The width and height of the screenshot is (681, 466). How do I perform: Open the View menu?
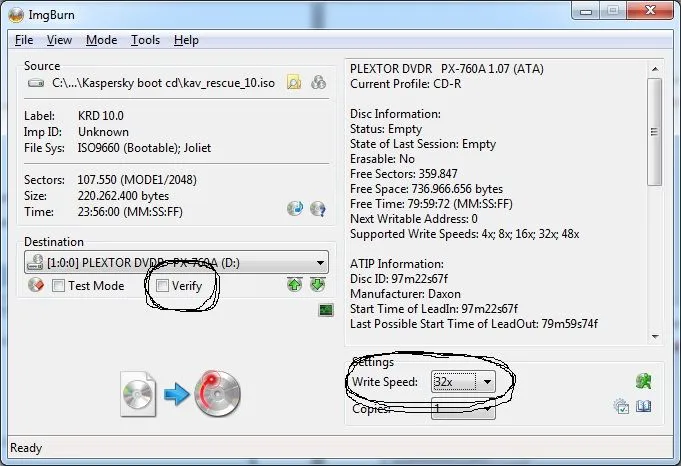click(x=59, y=40)
